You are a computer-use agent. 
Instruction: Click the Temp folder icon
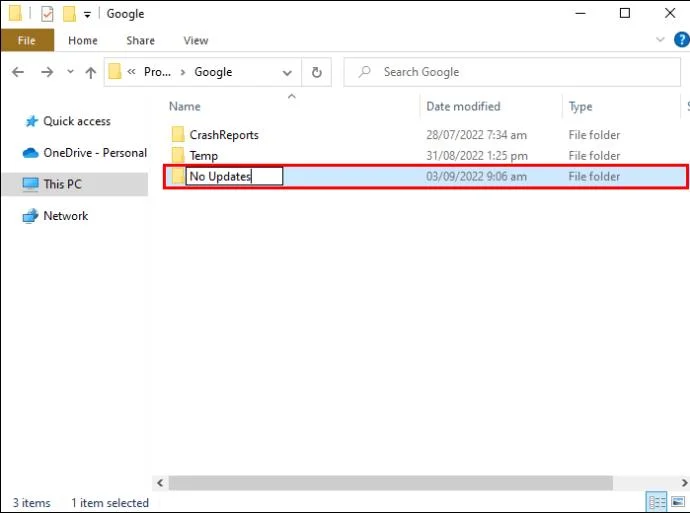pos(178,155)
